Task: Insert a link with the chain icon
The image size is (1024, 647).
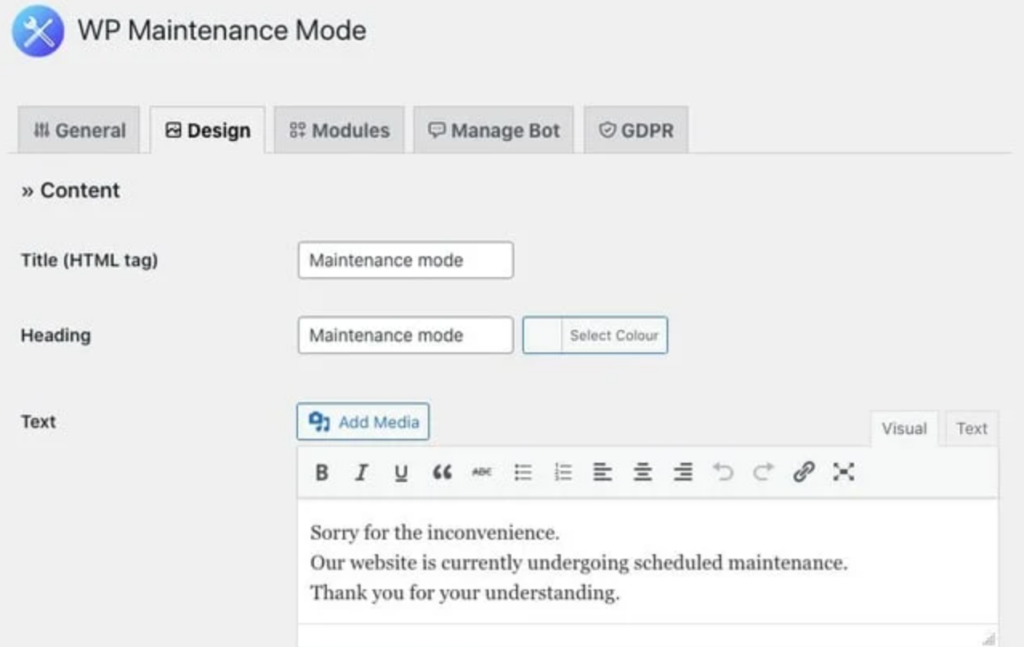Action: 803,472
